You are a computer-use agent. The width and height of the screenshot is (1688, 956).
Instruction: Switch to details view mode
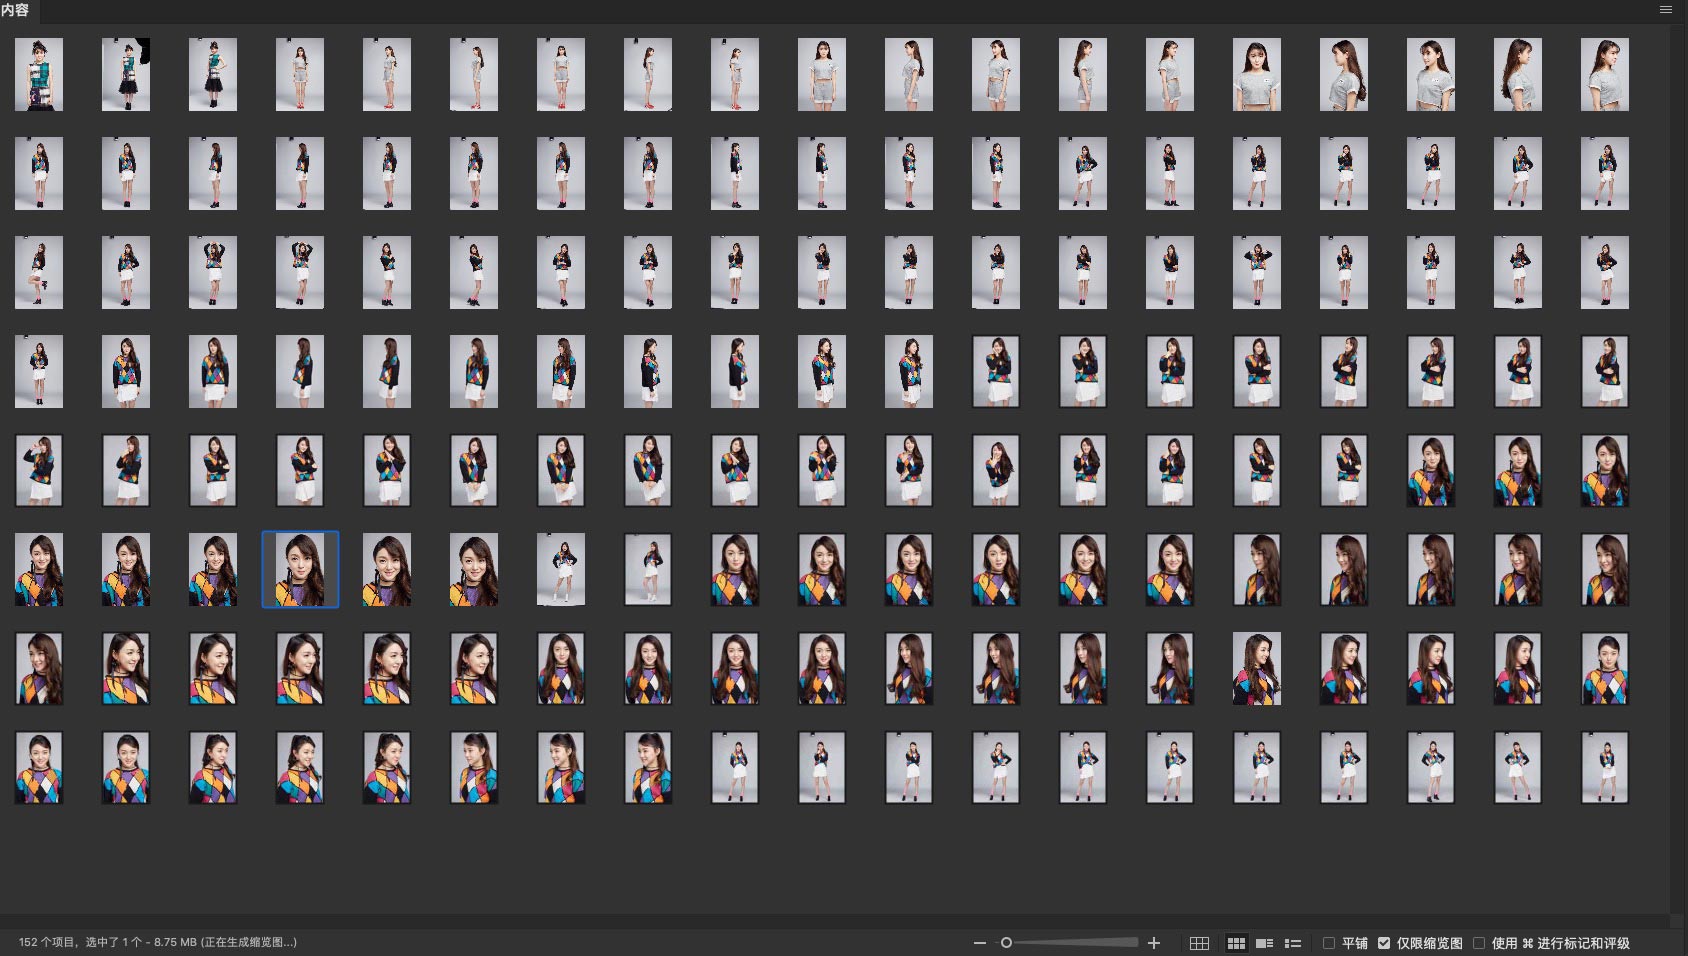tap(1264, 943)
